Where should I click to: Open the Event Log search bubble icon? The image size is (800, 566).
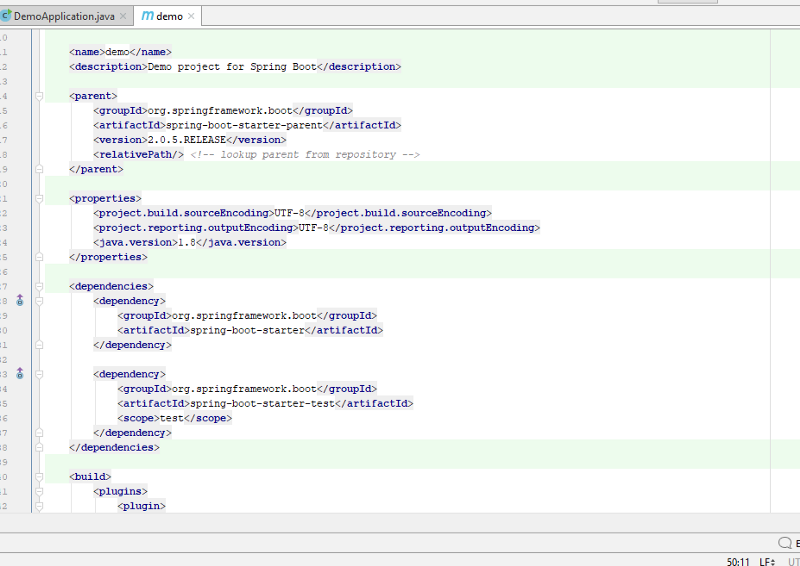(786, 543)
